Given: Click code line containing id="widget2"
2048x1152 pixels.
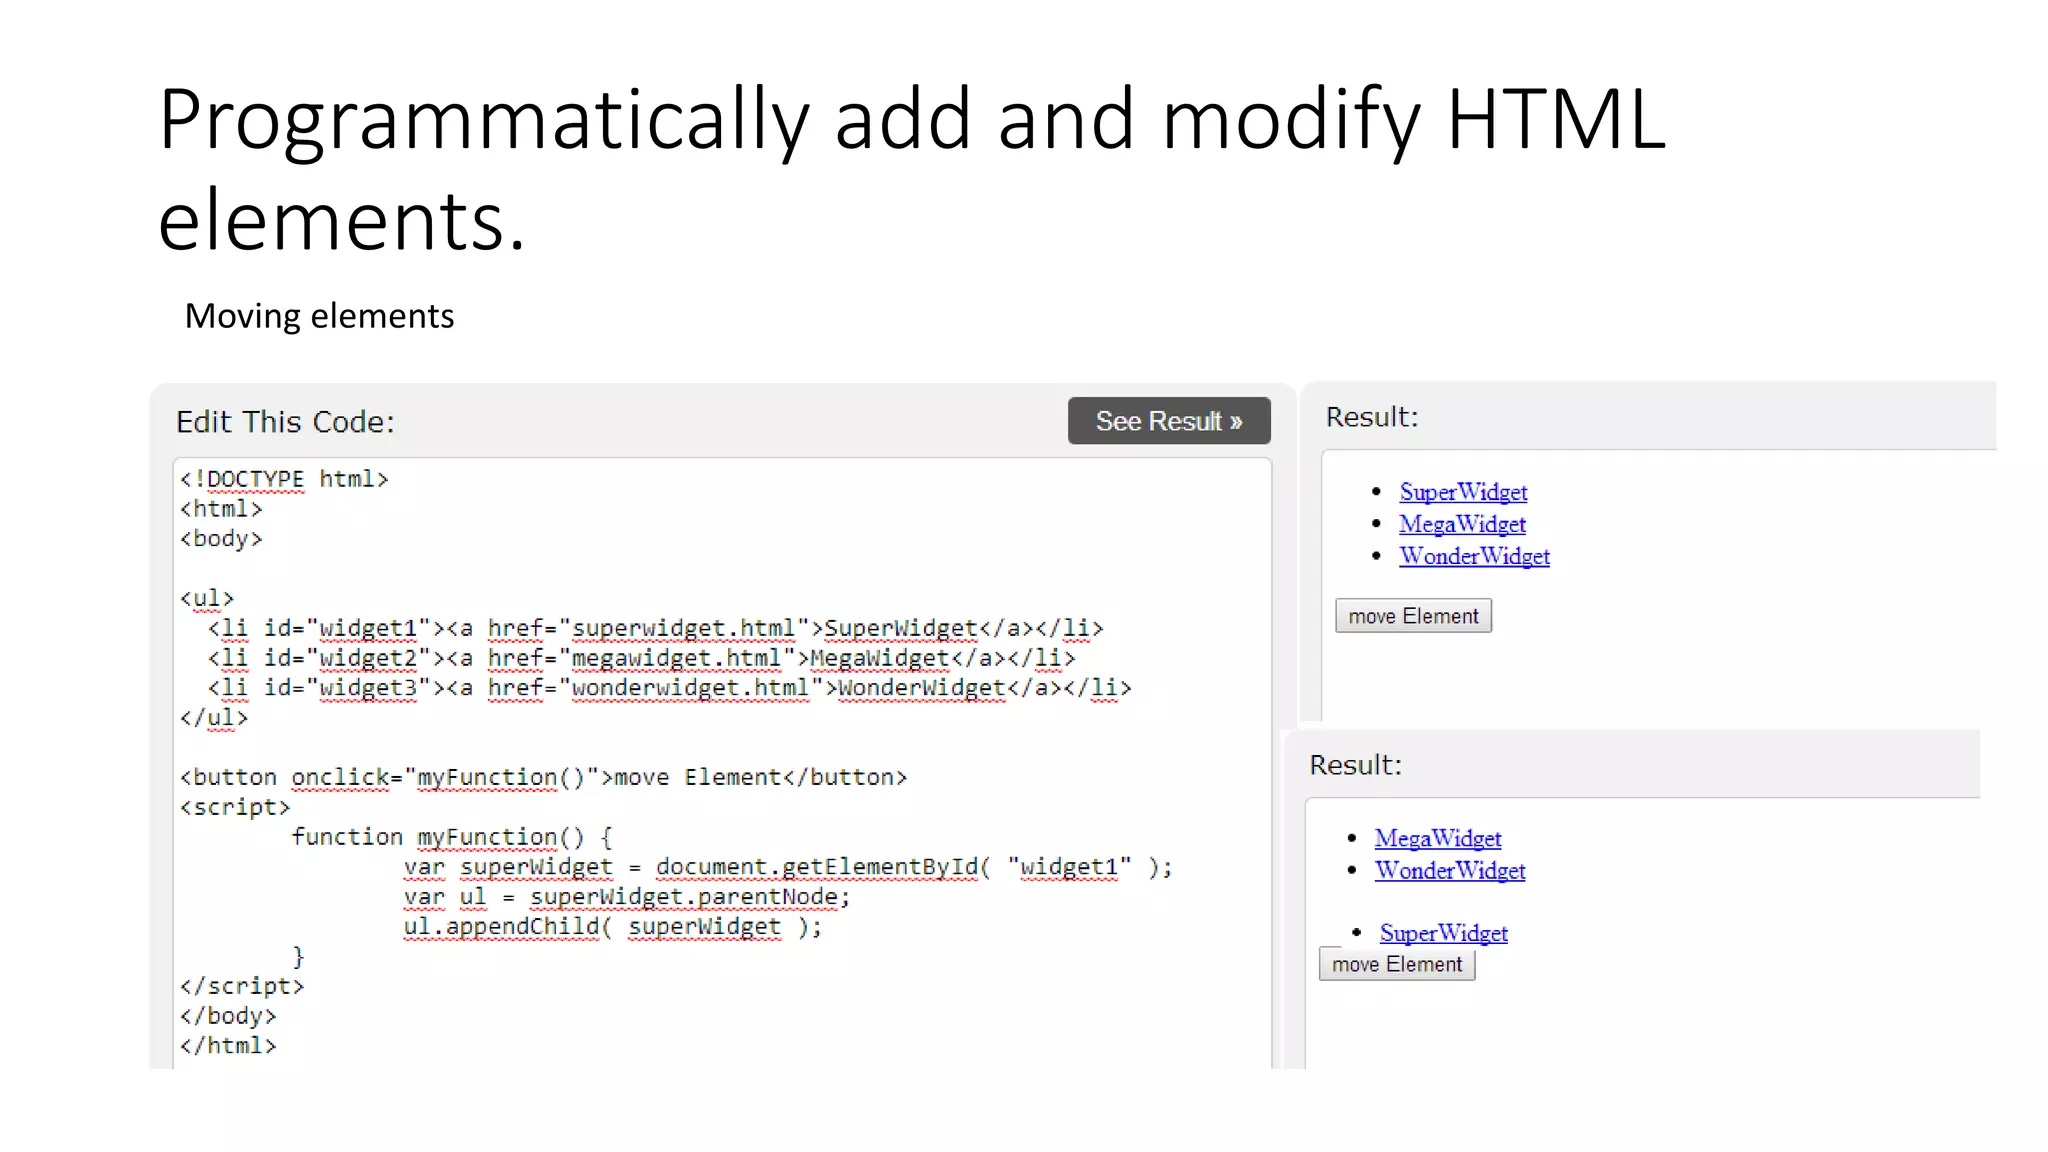Looking at the screenshot, I should click(641, 658).
